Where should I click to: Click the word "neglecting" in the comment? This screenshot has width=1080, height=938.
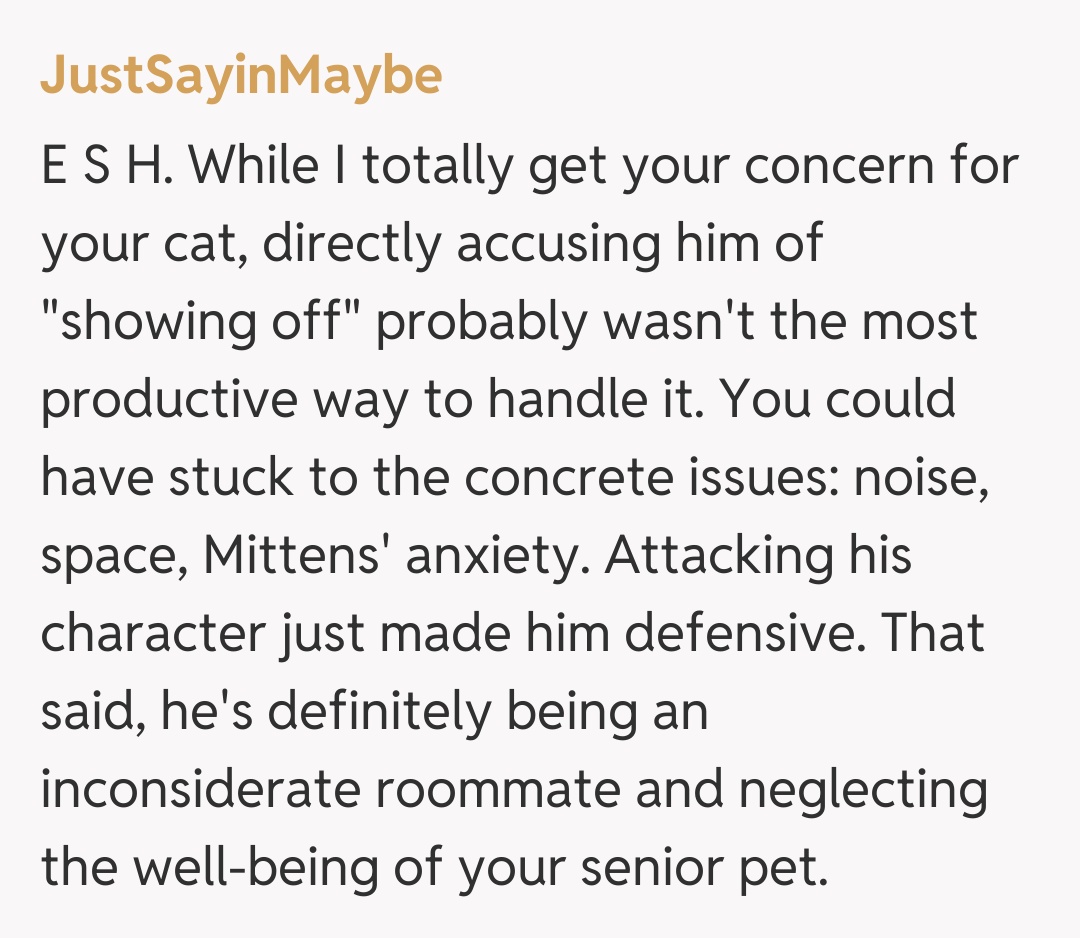(863, 790)
